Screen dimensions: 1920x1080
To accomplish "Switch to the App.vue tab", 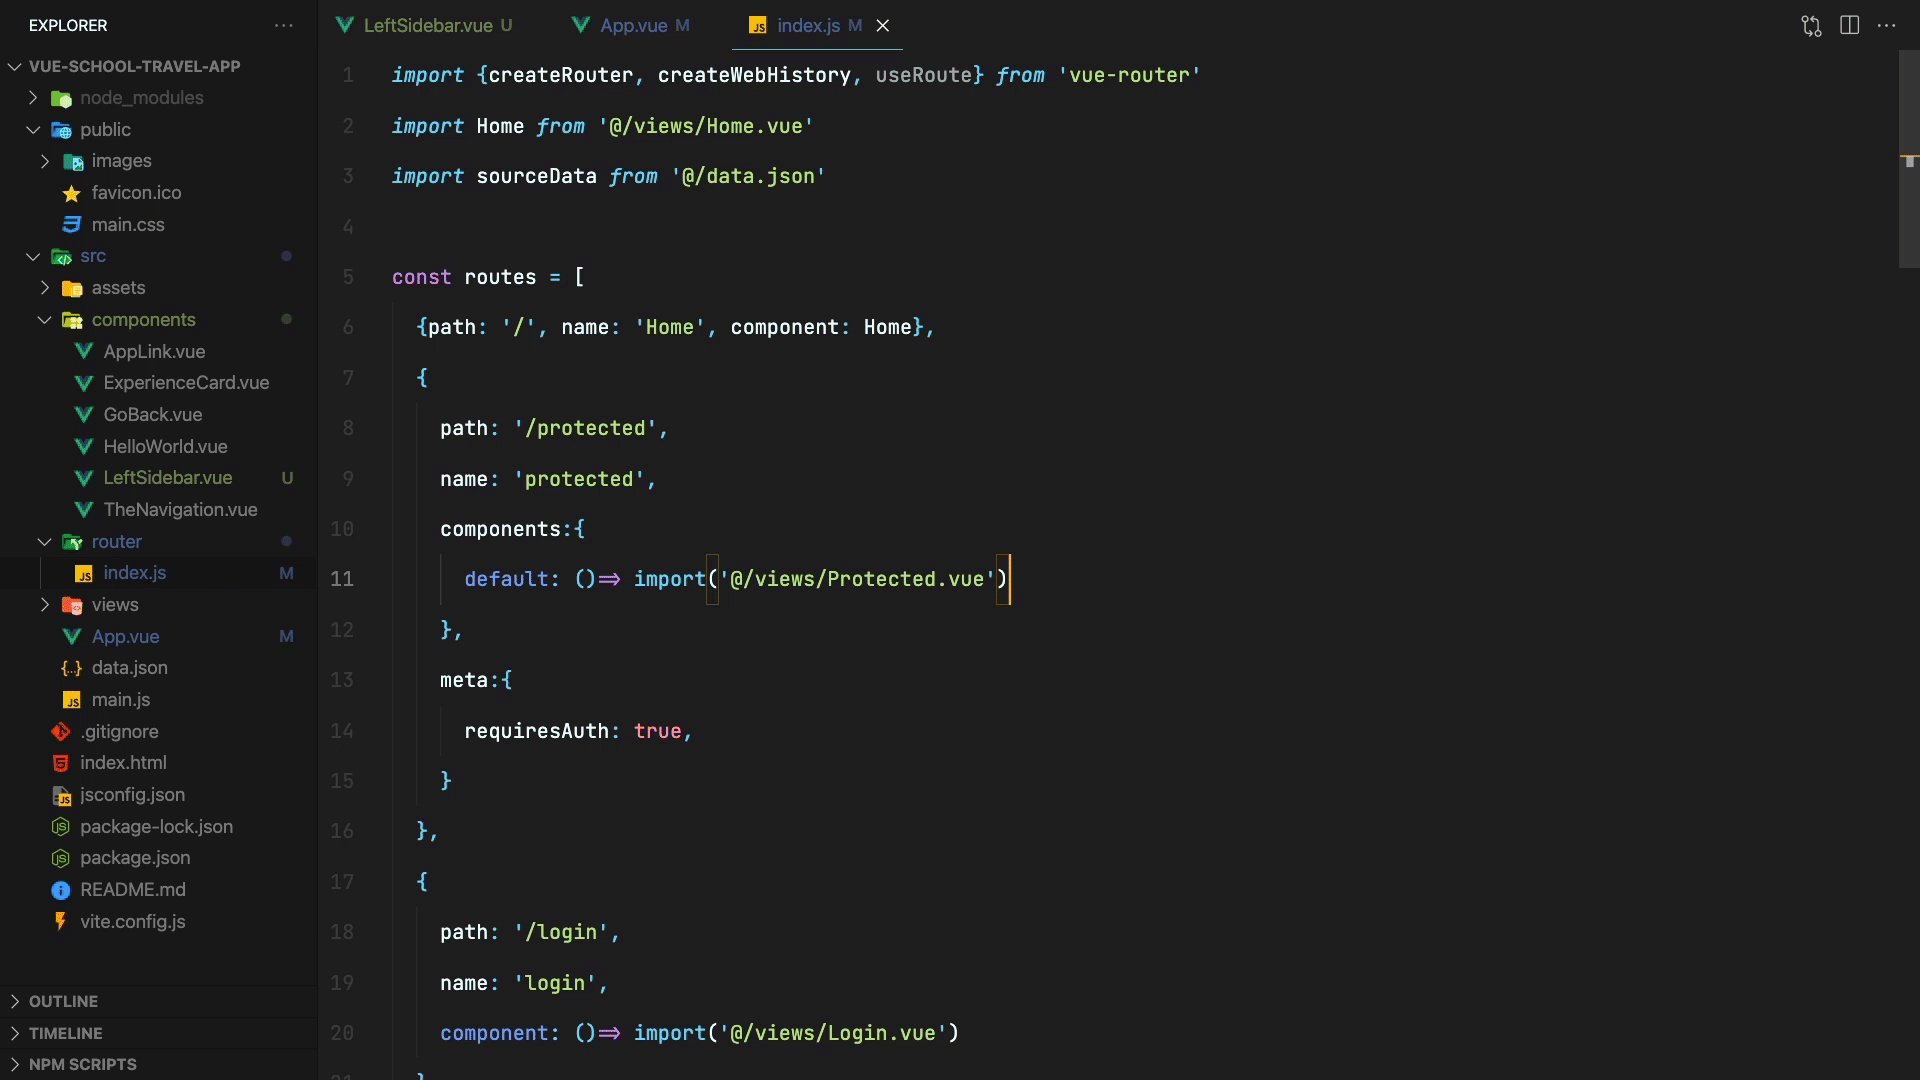I will point(633,26).
